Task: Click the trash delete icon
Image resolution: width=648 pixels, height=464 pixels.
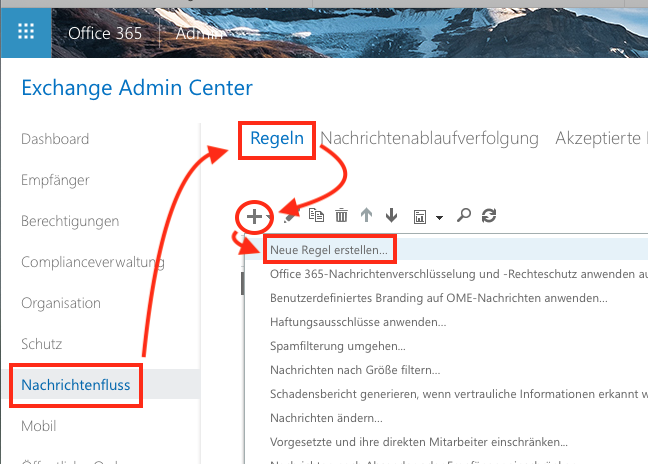Action: 341,216
